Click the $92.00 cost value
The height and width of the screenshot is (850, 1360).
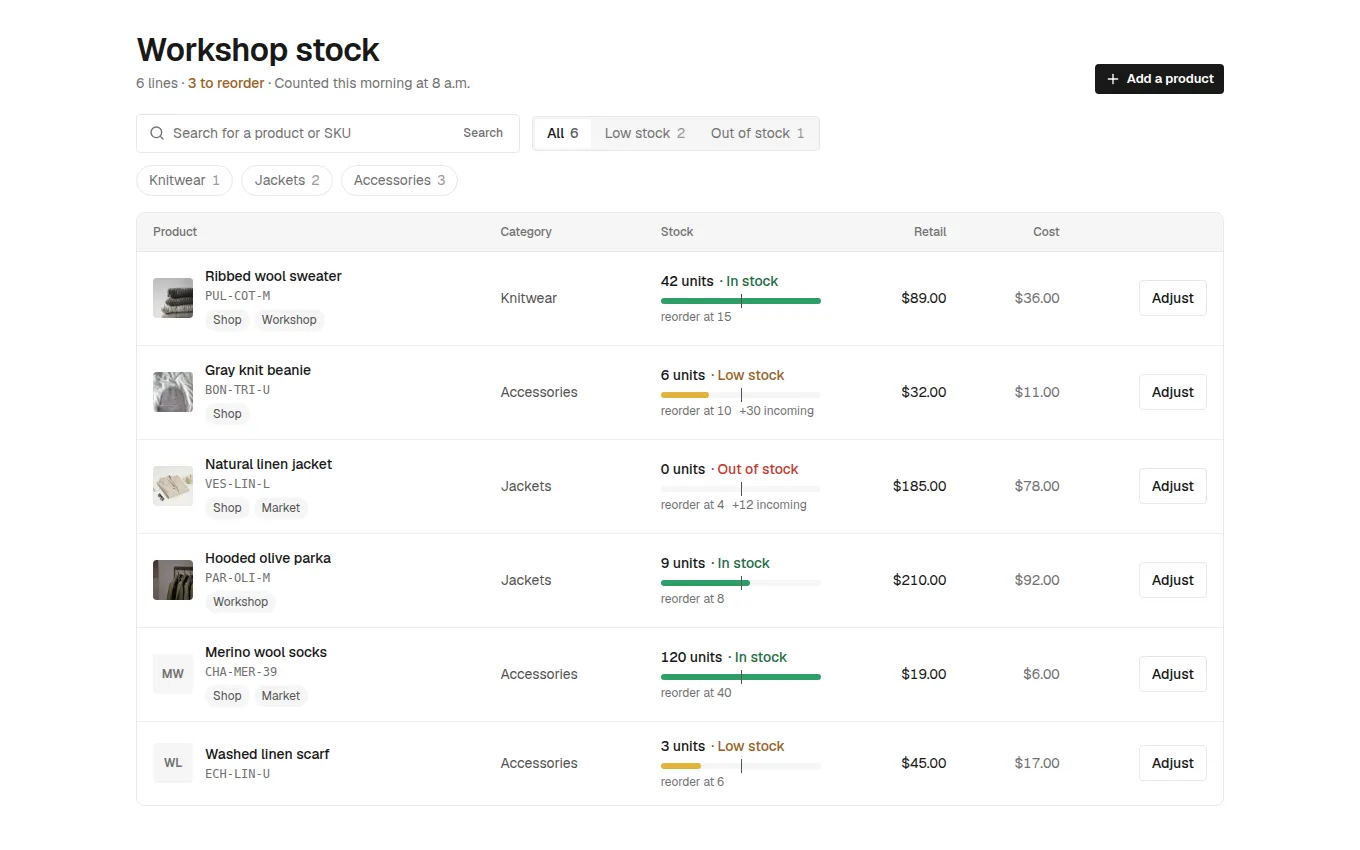[1037, 580]
